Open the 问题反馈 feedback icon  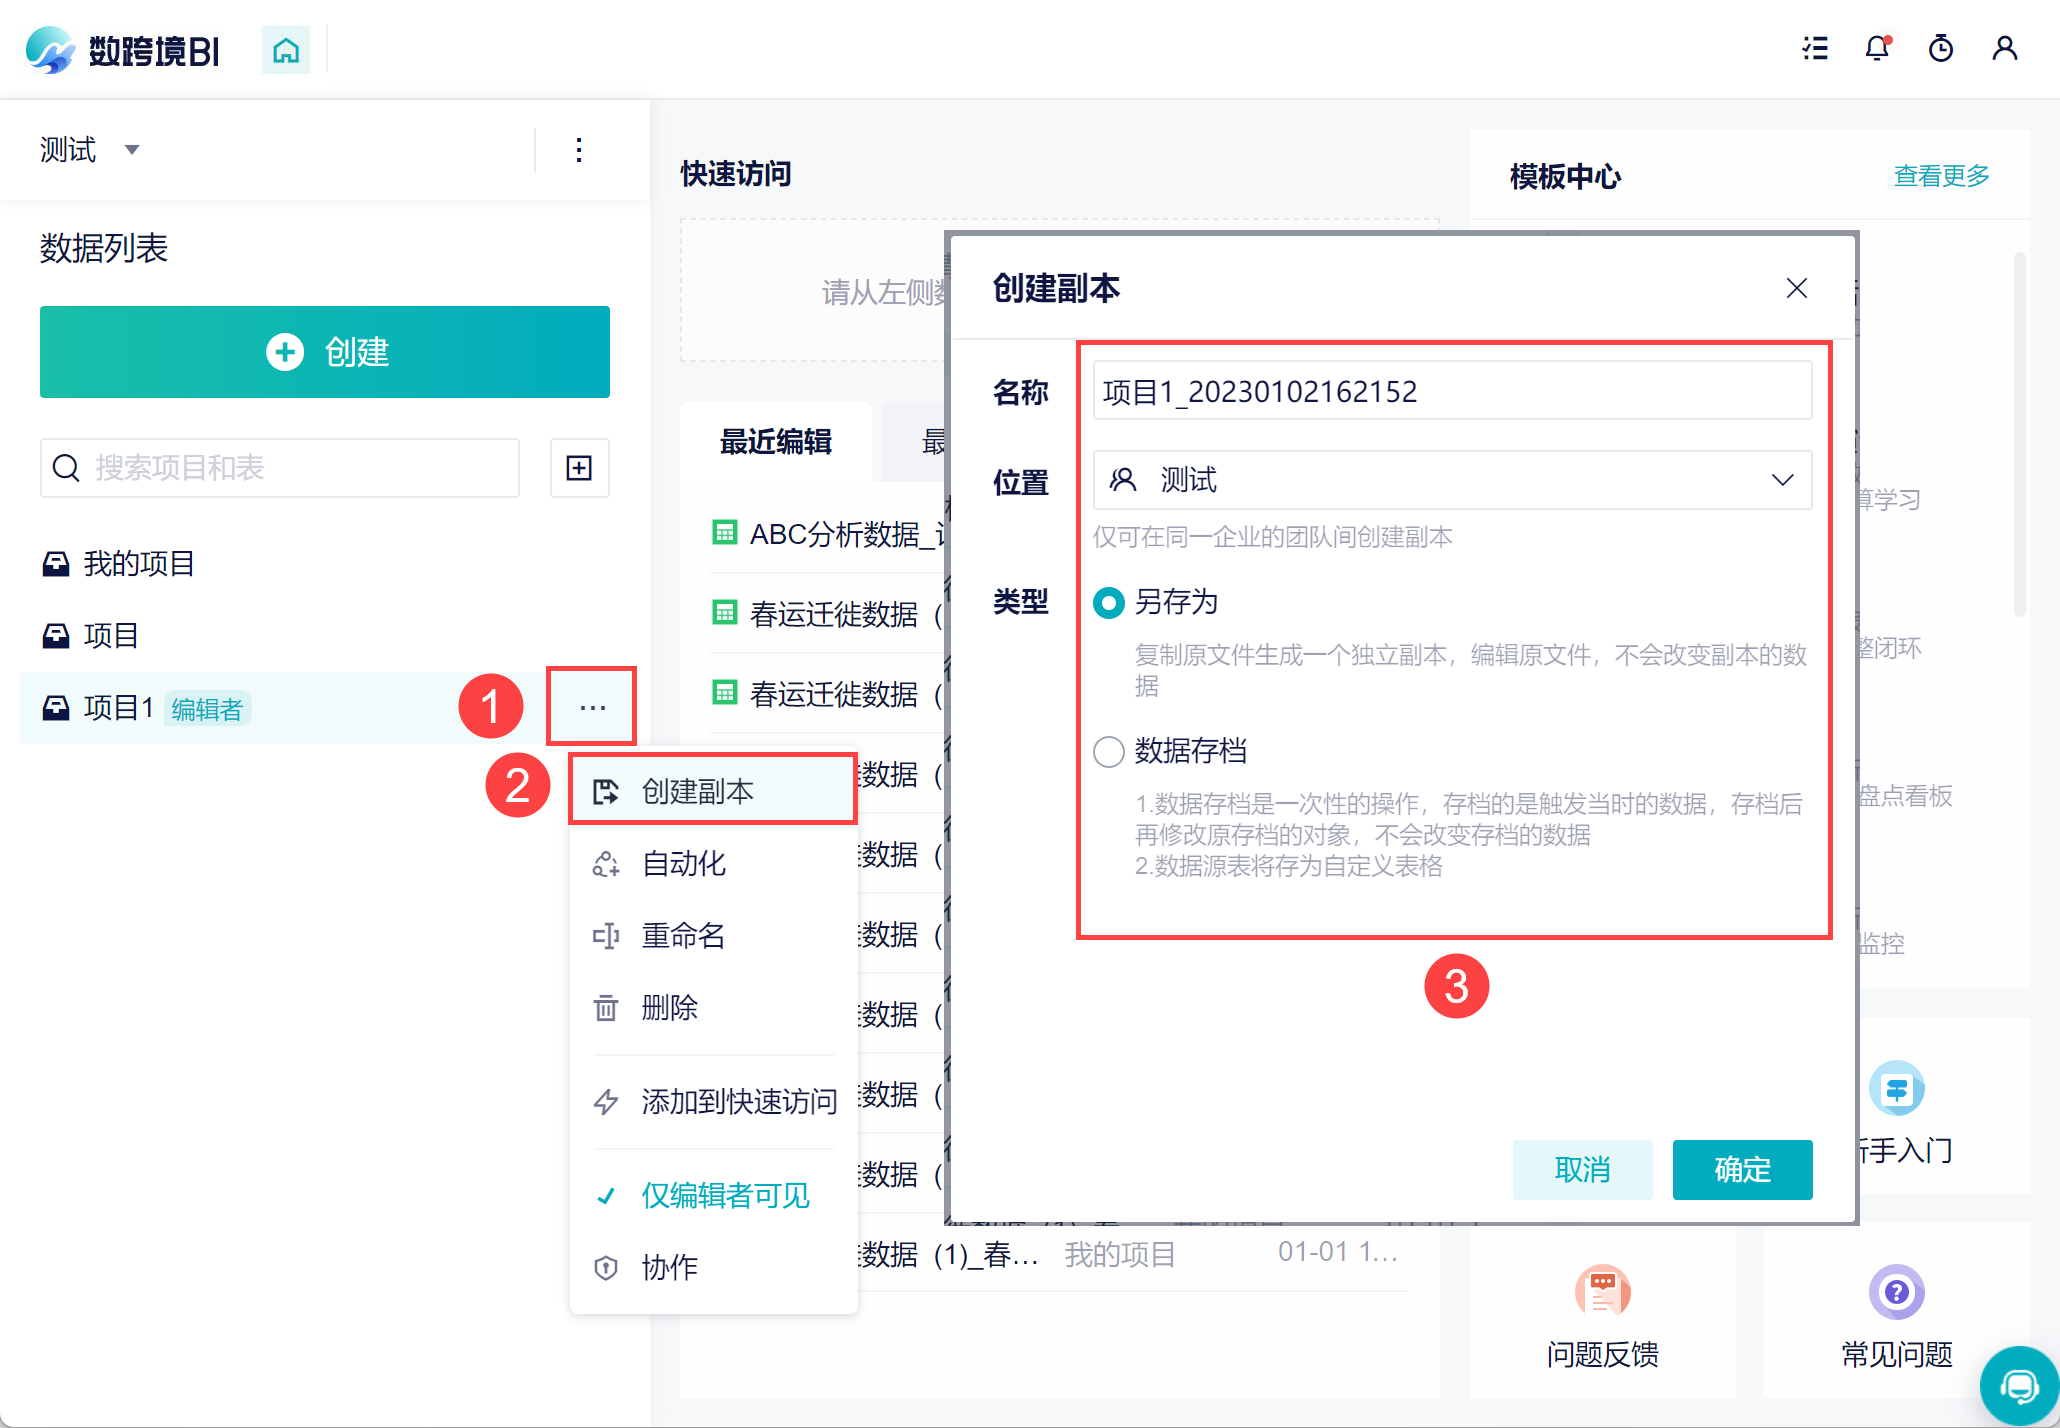1602,1291
